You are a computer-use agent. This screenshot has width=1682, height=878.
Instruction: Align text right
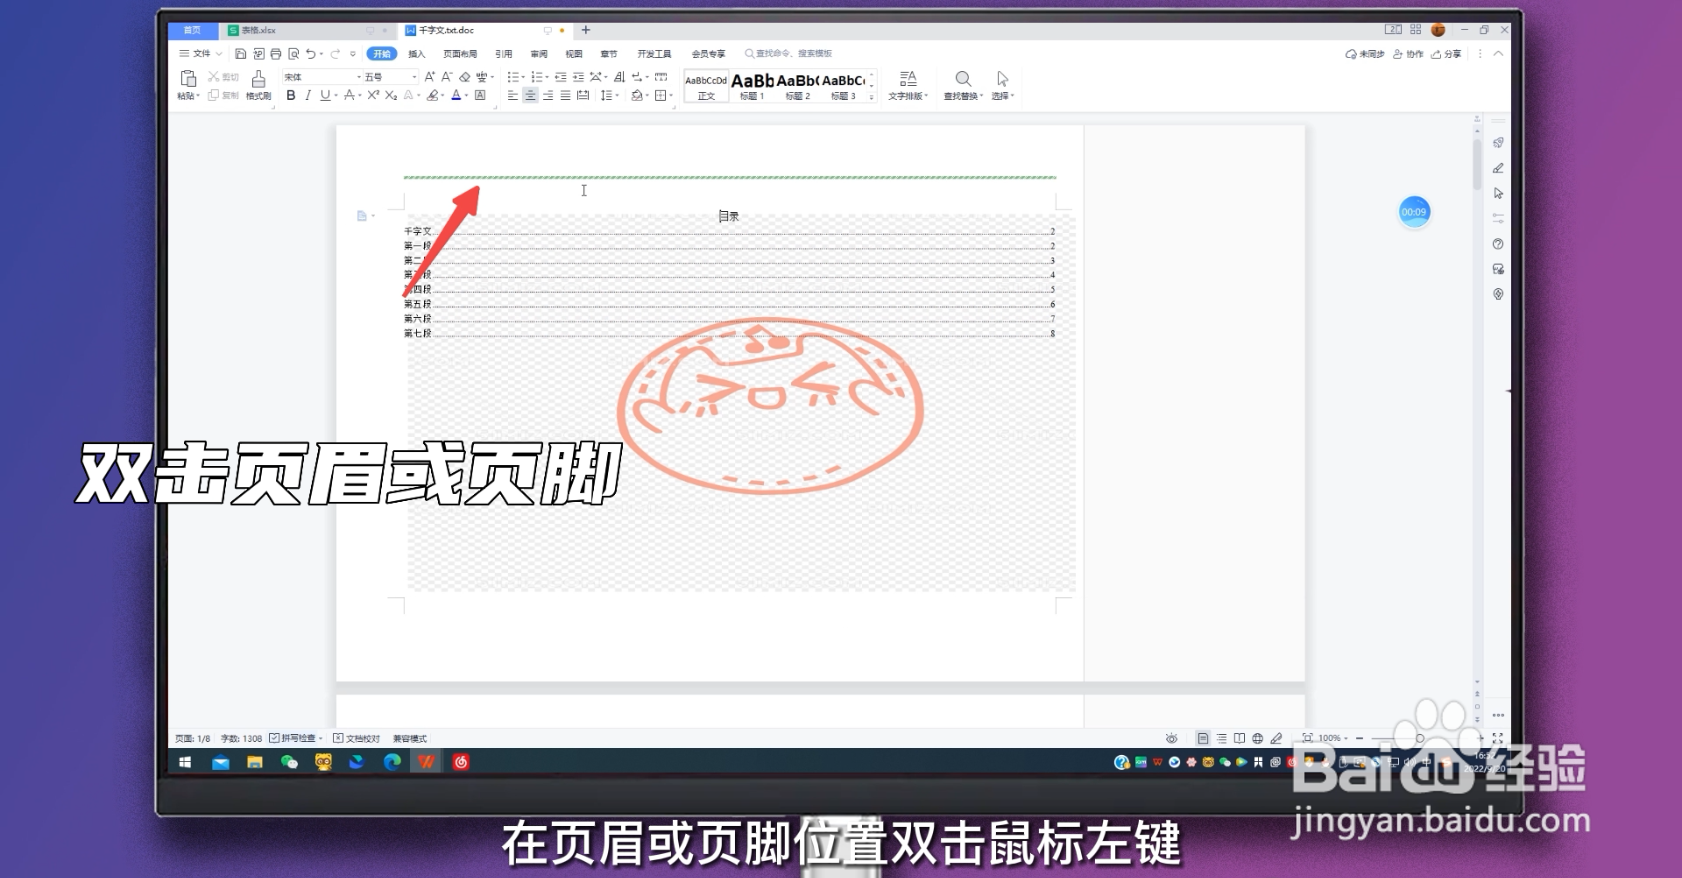tap(548, 96)
